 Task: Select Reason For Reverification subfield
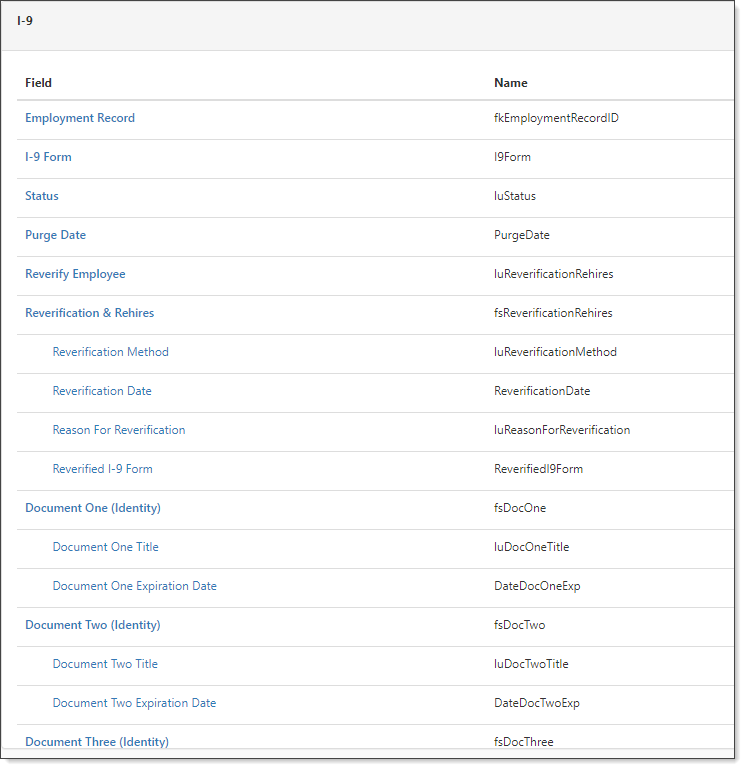tap(119, 430)
